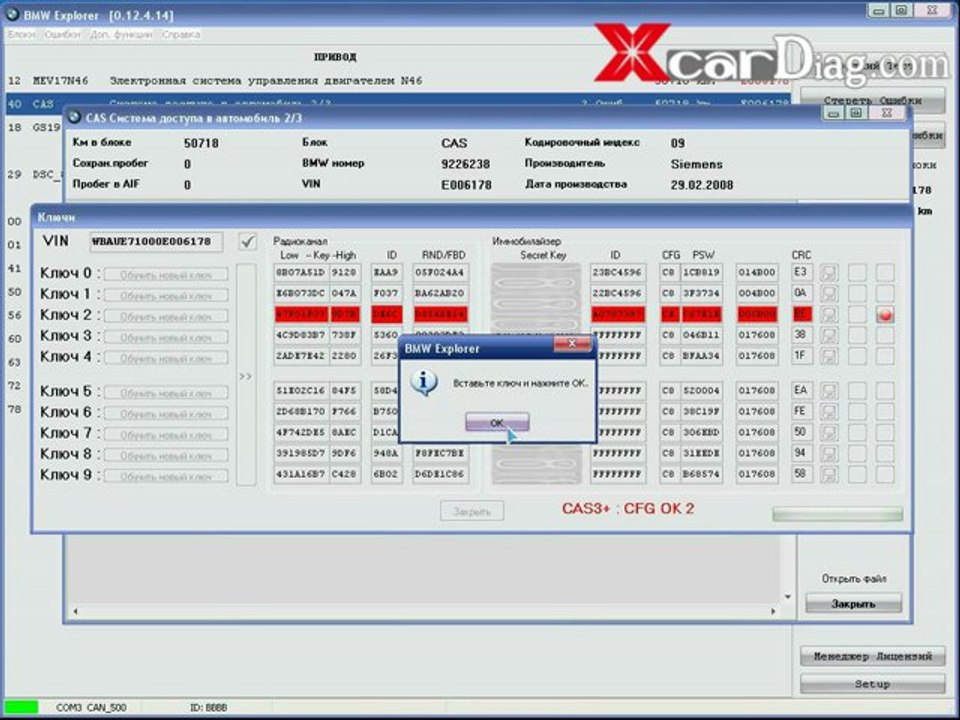
Task: Click the BMW logo in the CAS window title
Action: pos(75,116)
